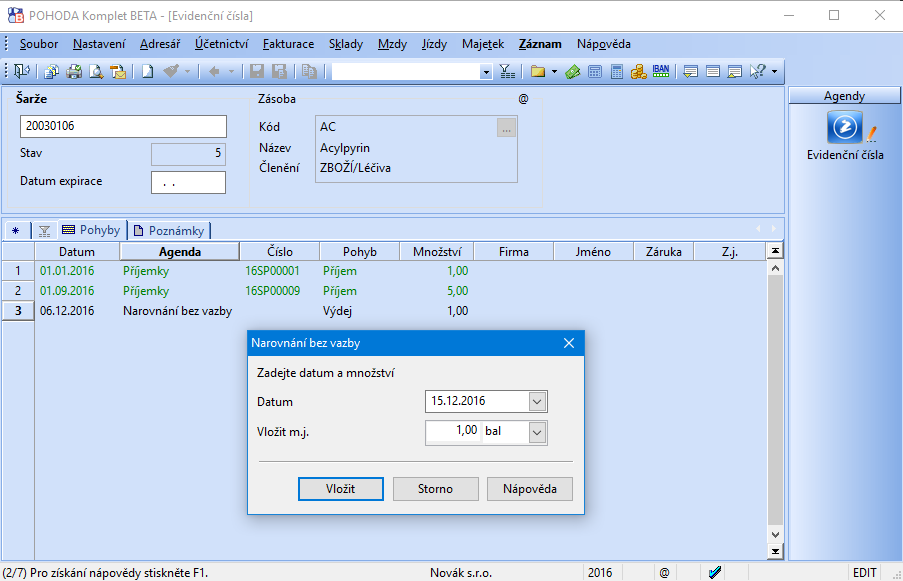Image resolution: width=903 pixels, height=581 pixels.
Task: Open the dropdown arrow beside the brush icon
Action: [x=187, y=71]
